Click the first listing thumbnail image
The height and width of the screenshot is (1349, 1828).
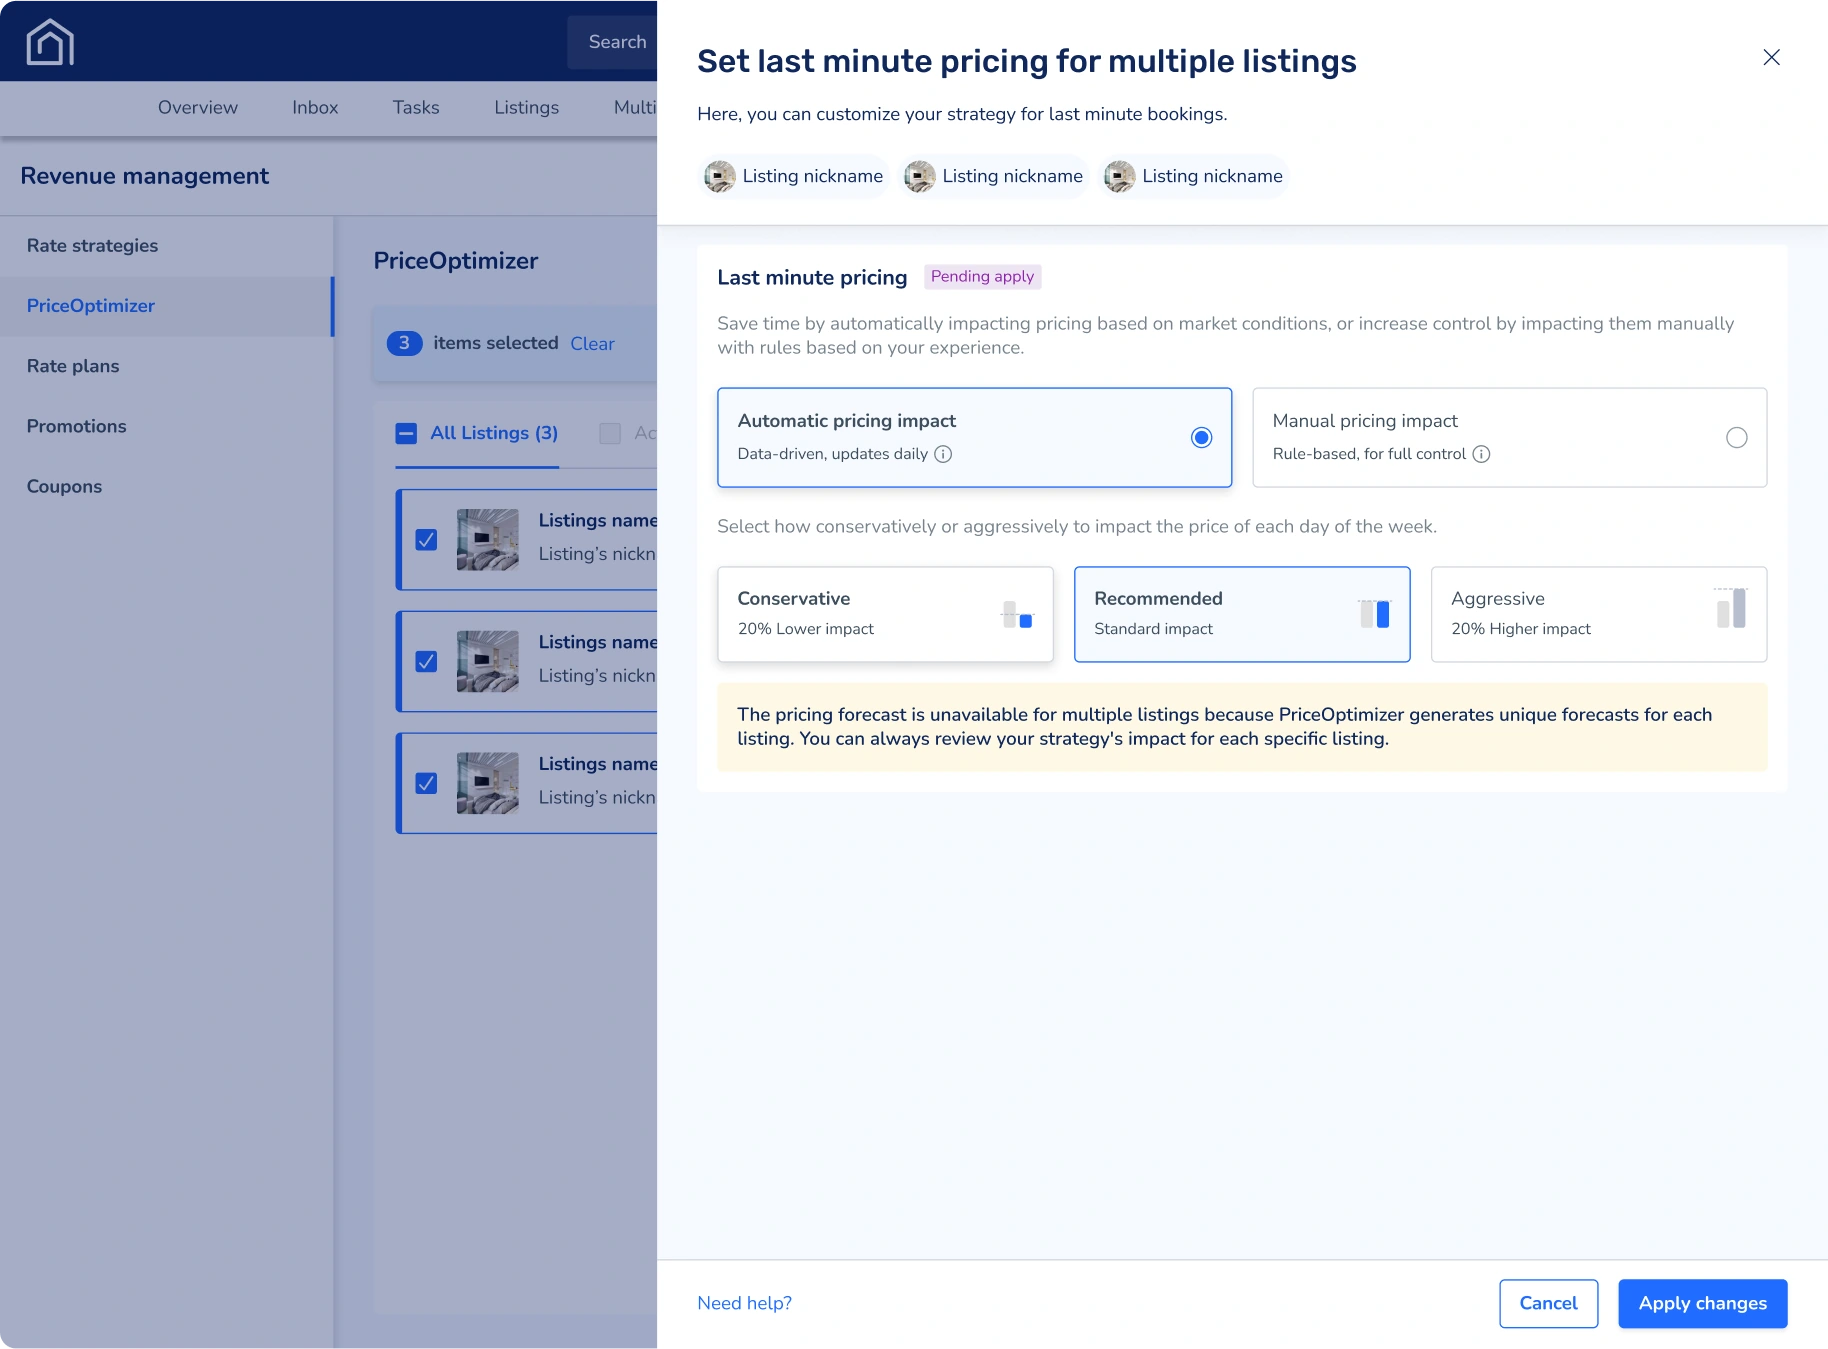488,540
